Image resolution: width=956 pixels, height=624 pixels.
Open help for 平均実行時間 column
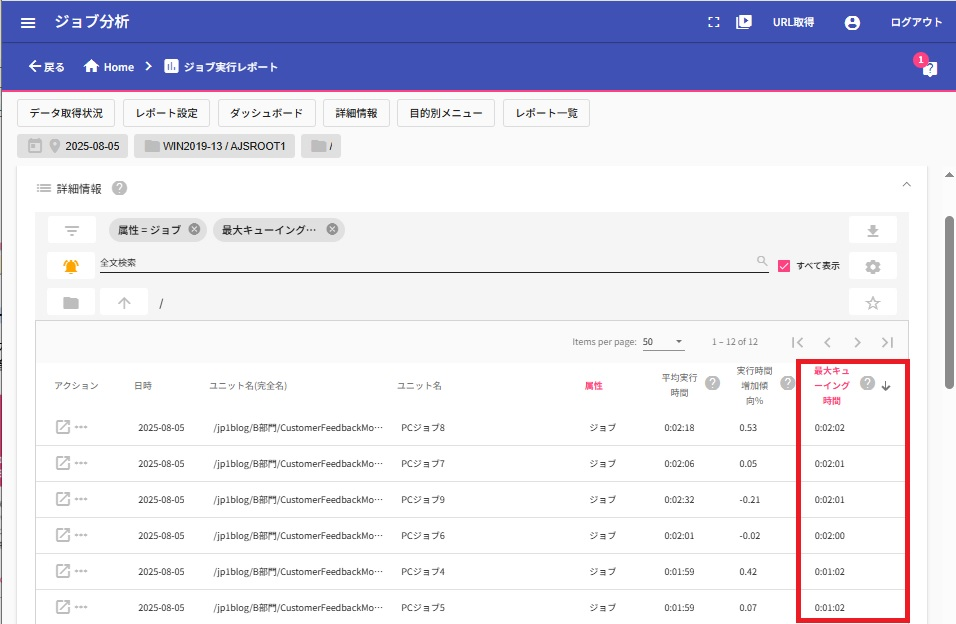[712, 383]
